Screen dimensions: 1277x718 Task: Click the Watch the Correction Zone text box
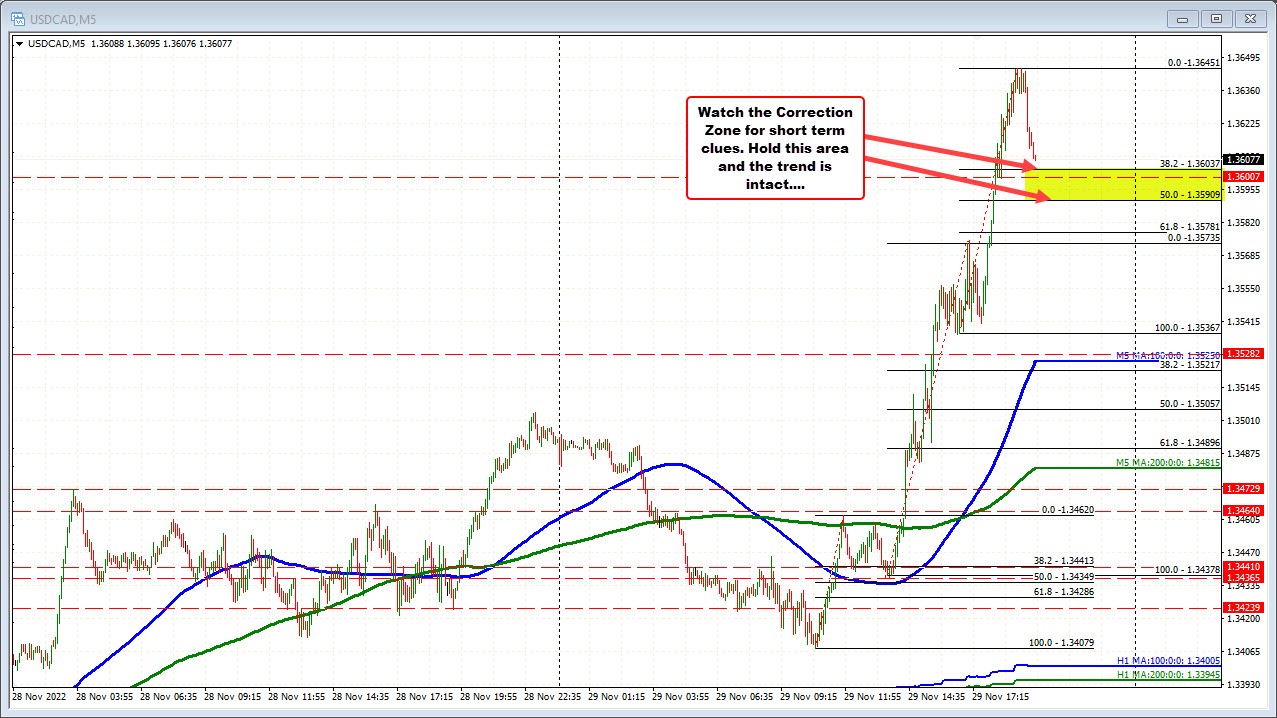(775, 148)
